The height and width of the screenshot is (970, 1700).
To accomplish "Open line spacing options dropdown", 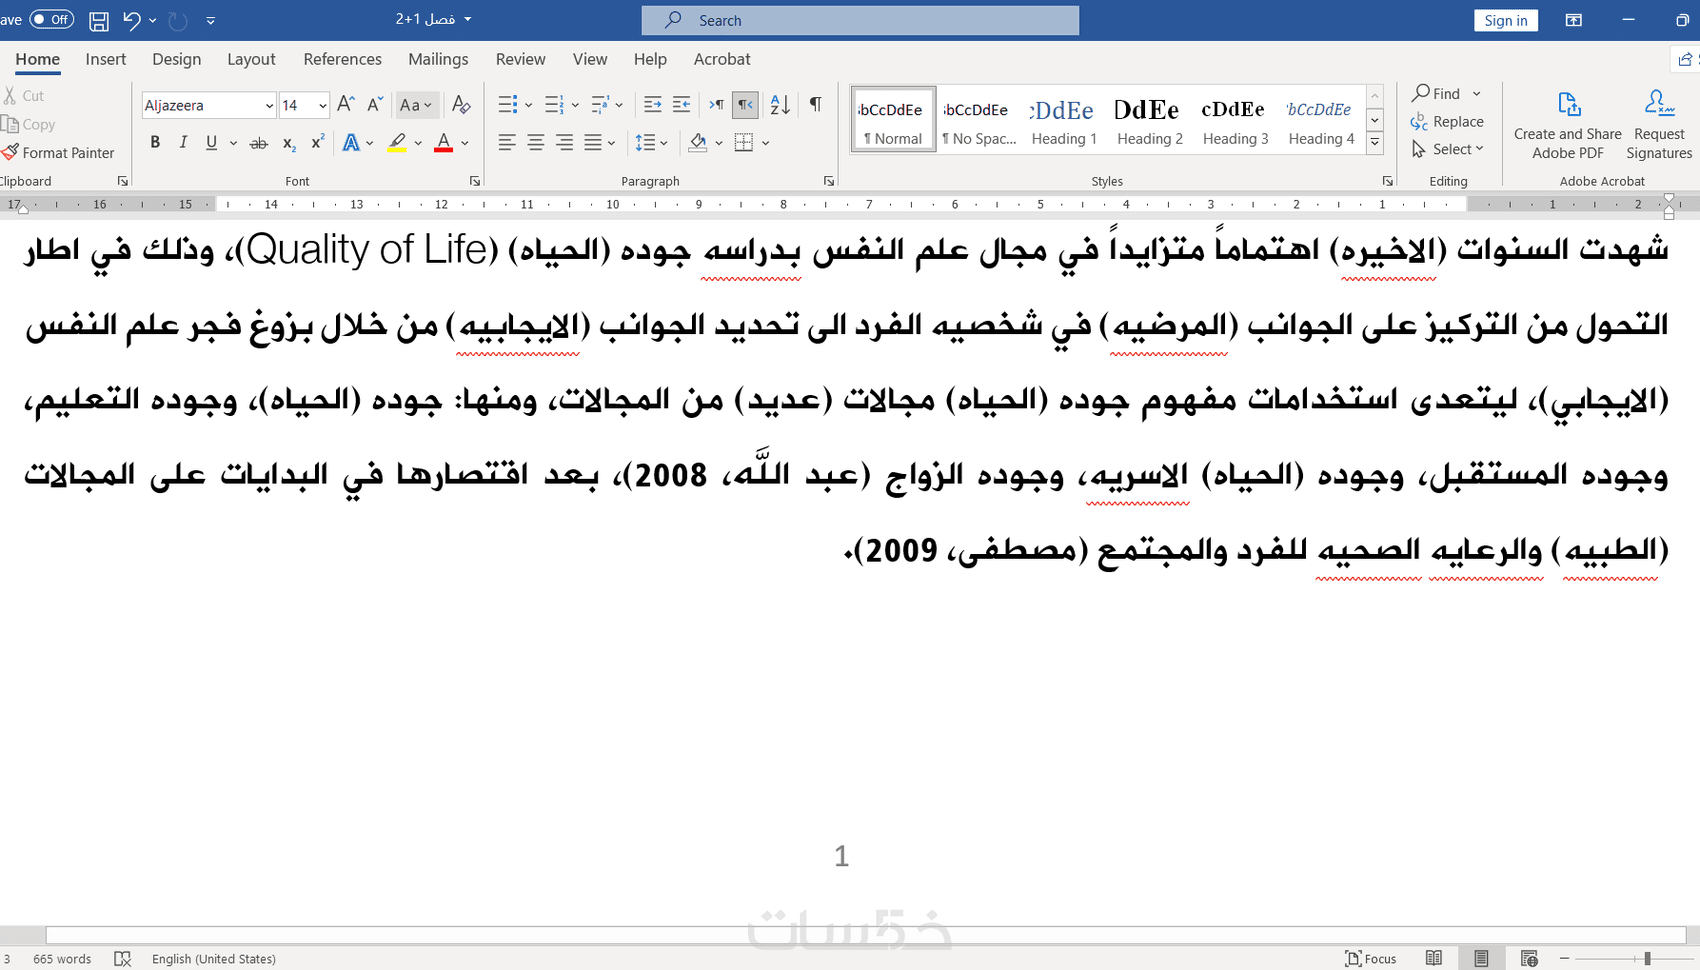I will (x=652, y=143).
